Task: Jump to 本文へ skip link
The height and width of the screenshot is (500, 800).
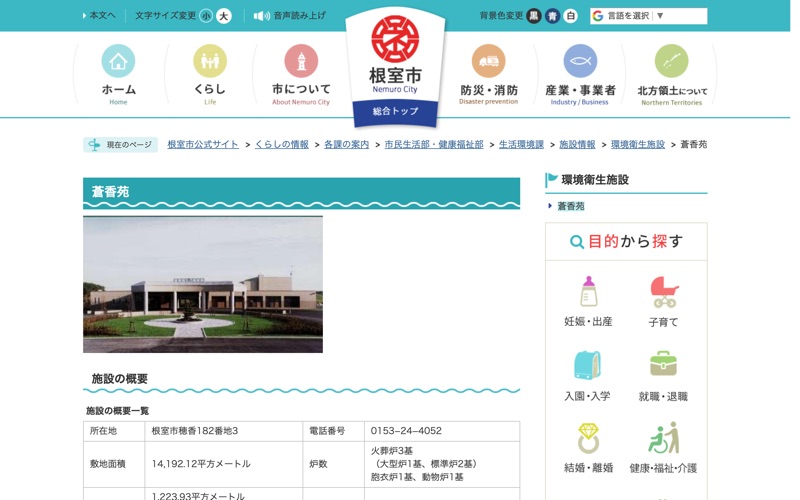Action: point(99,16)
